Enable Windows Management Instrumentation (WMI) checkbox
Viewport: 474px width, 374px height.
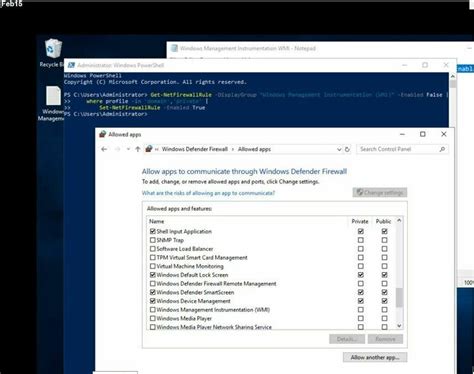coord(153,310)
